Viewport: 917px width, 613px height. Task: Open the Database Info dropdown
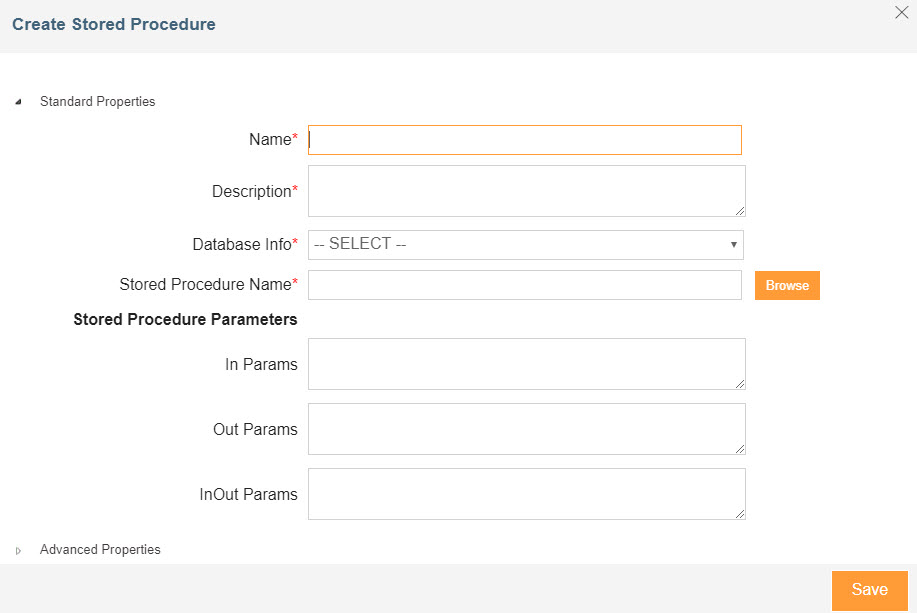(525, 245)
